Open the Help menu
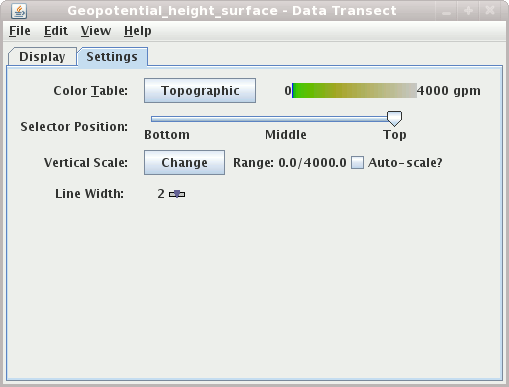The height and width of the screenshot is (387, 509). [137, 31]
